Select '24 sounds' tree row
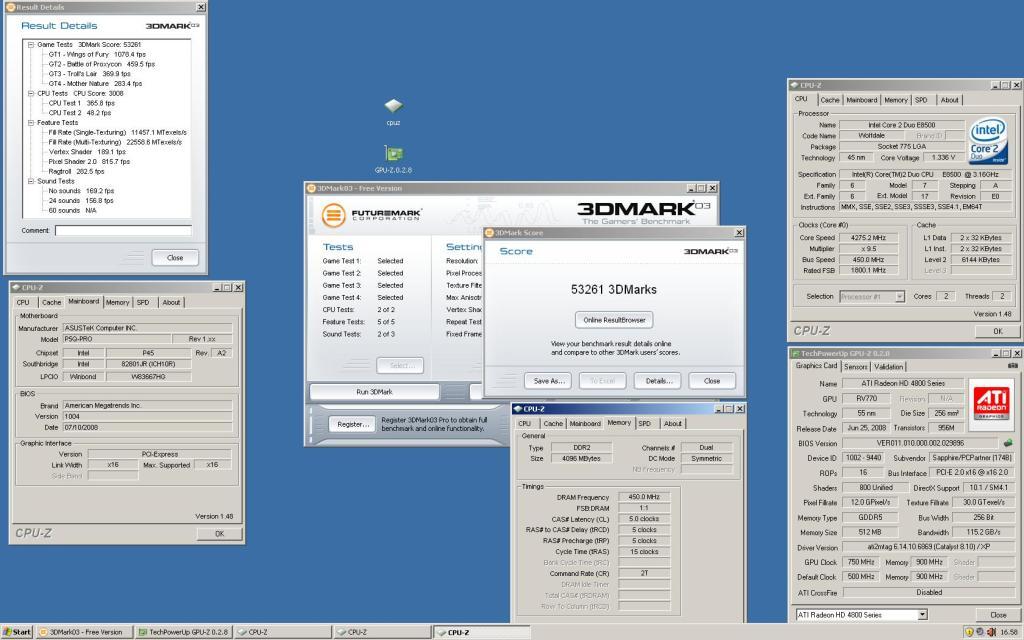The image size is (1024, 640). (x=81, y=200)
